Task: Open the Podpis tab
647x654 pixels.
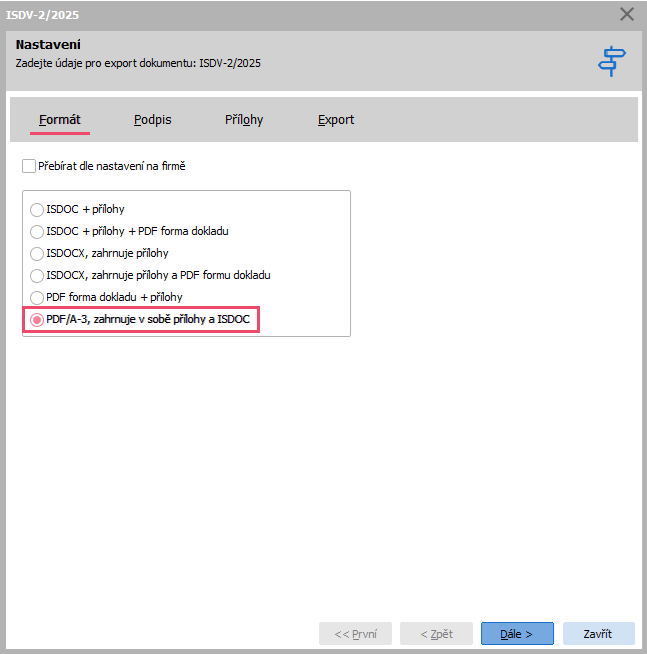Action: pyautogui.click(x=153, y=120)
